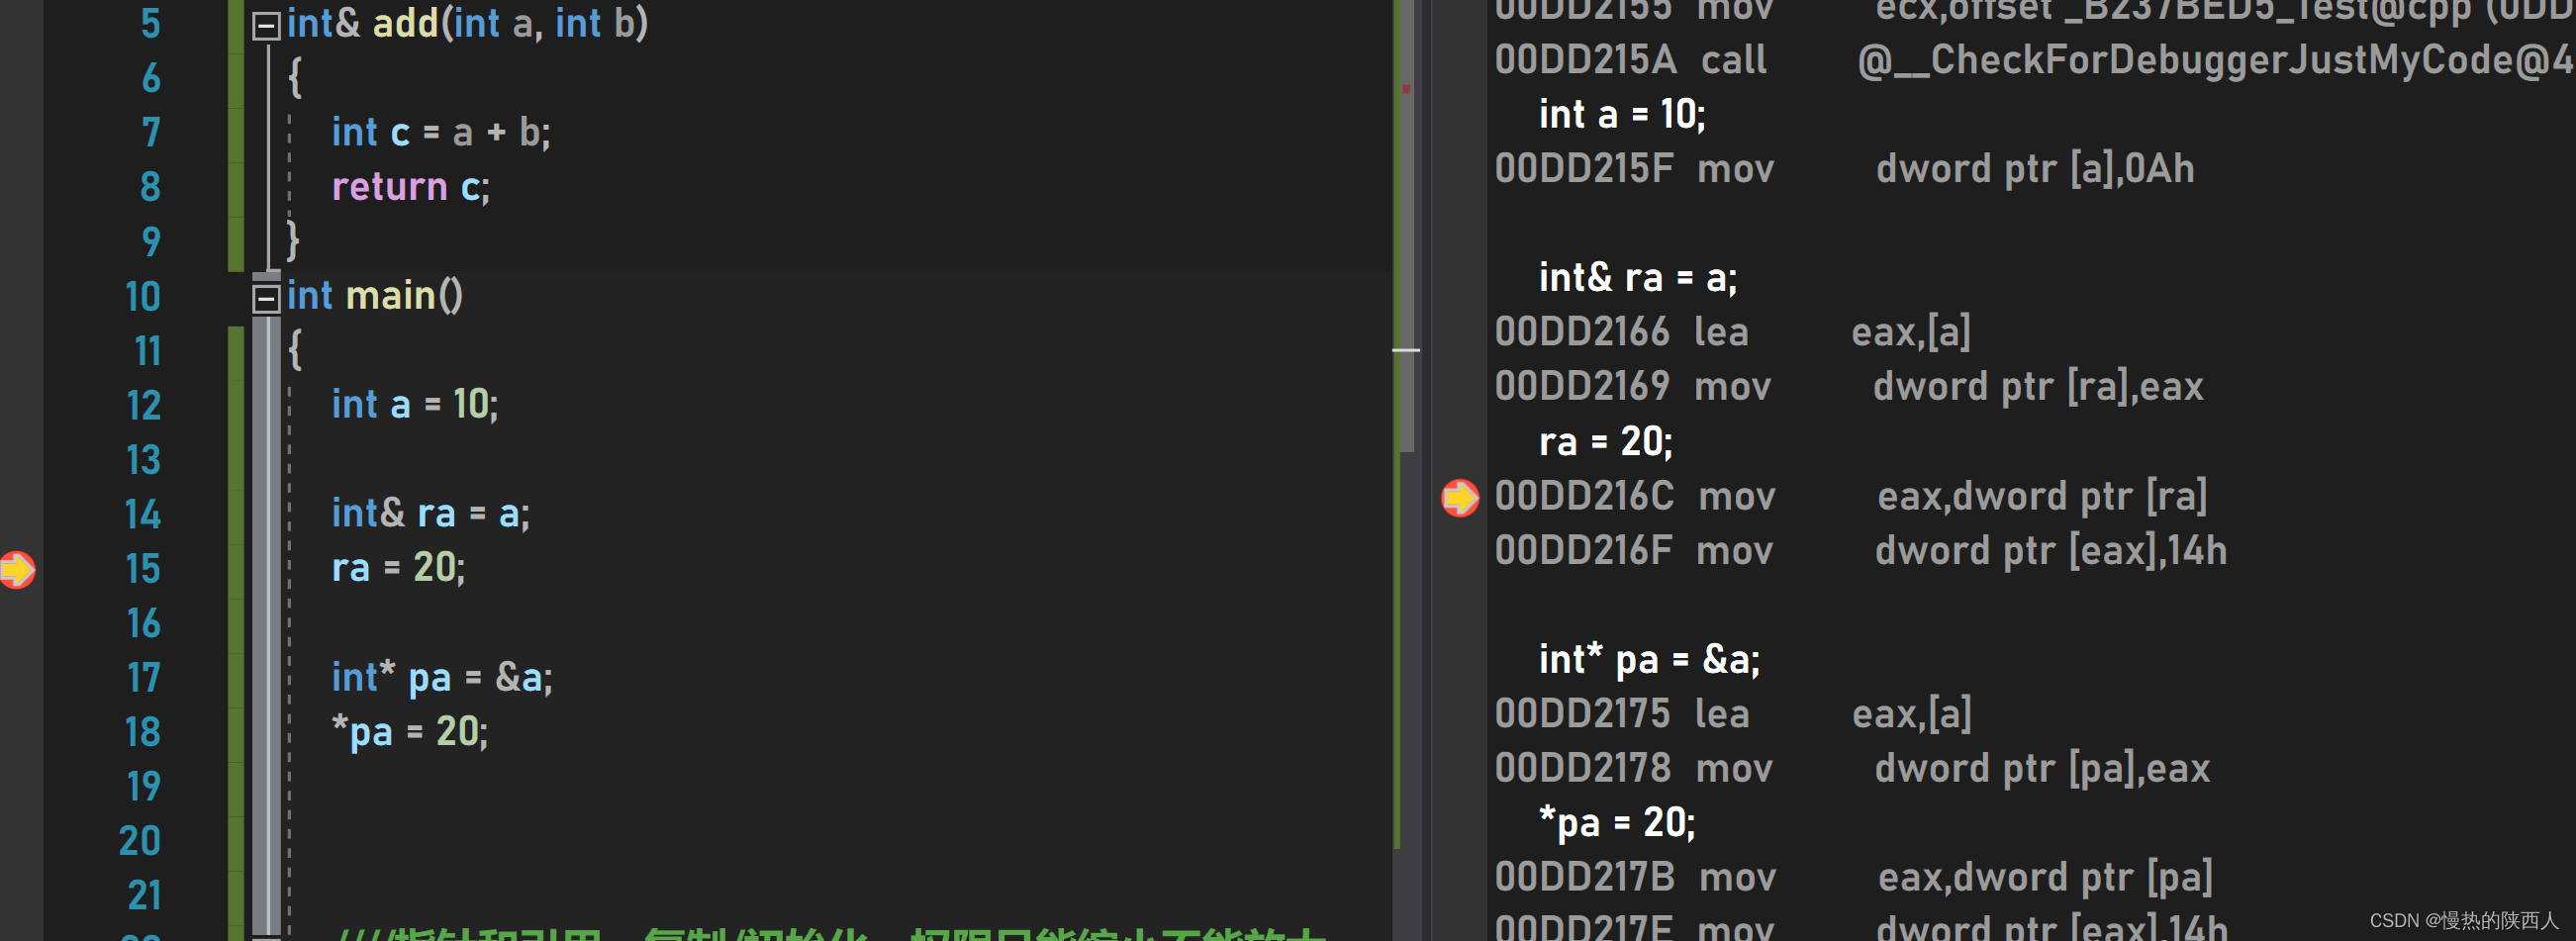Click the editor vertical scrollbar thumb
The image size is (2576, 941).
pyautogui.click(x=1406, y=225)
